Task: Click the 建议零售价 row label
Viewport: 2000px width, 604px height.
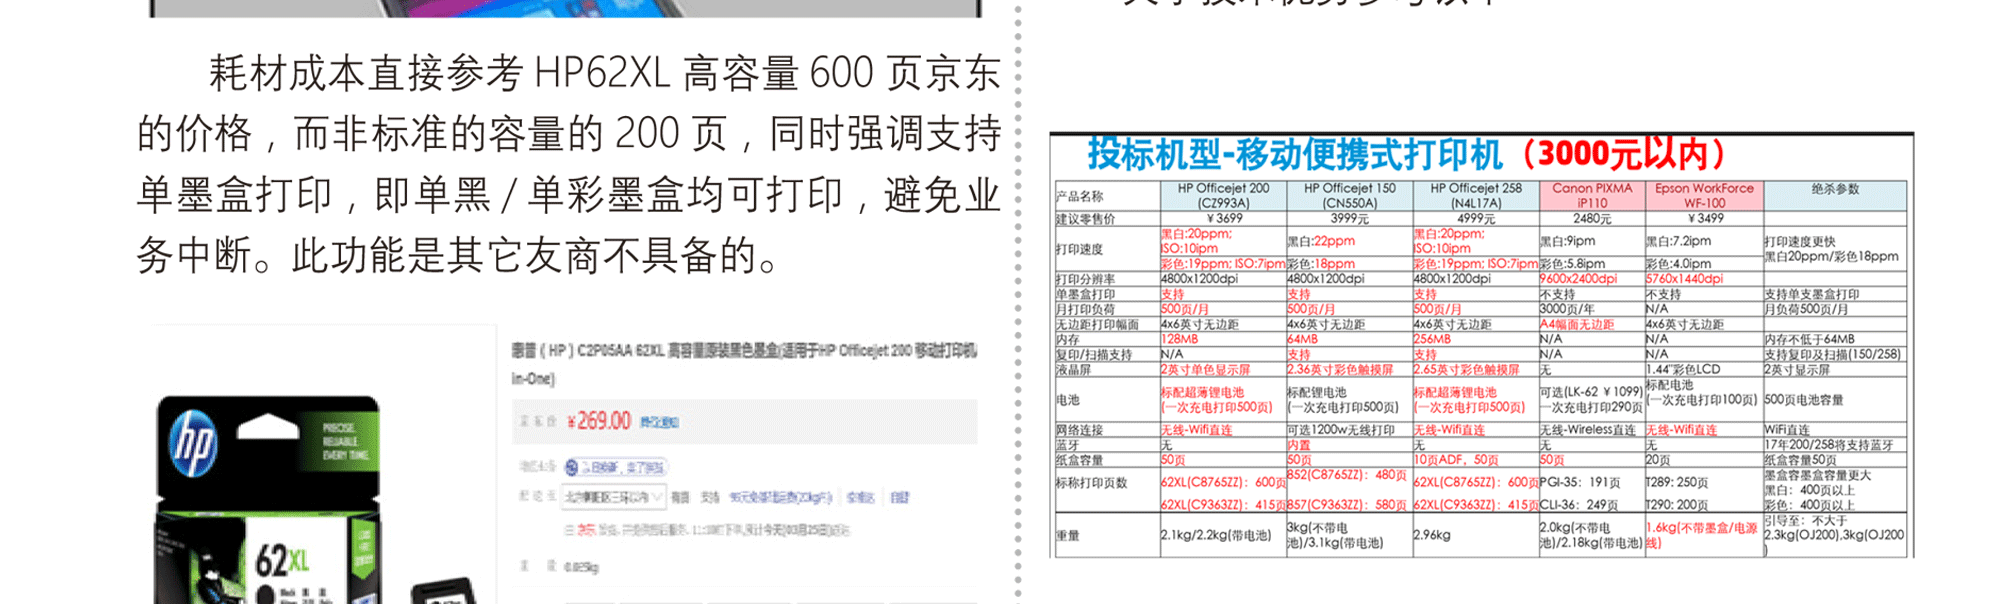Action: [x=1086, y=219]
